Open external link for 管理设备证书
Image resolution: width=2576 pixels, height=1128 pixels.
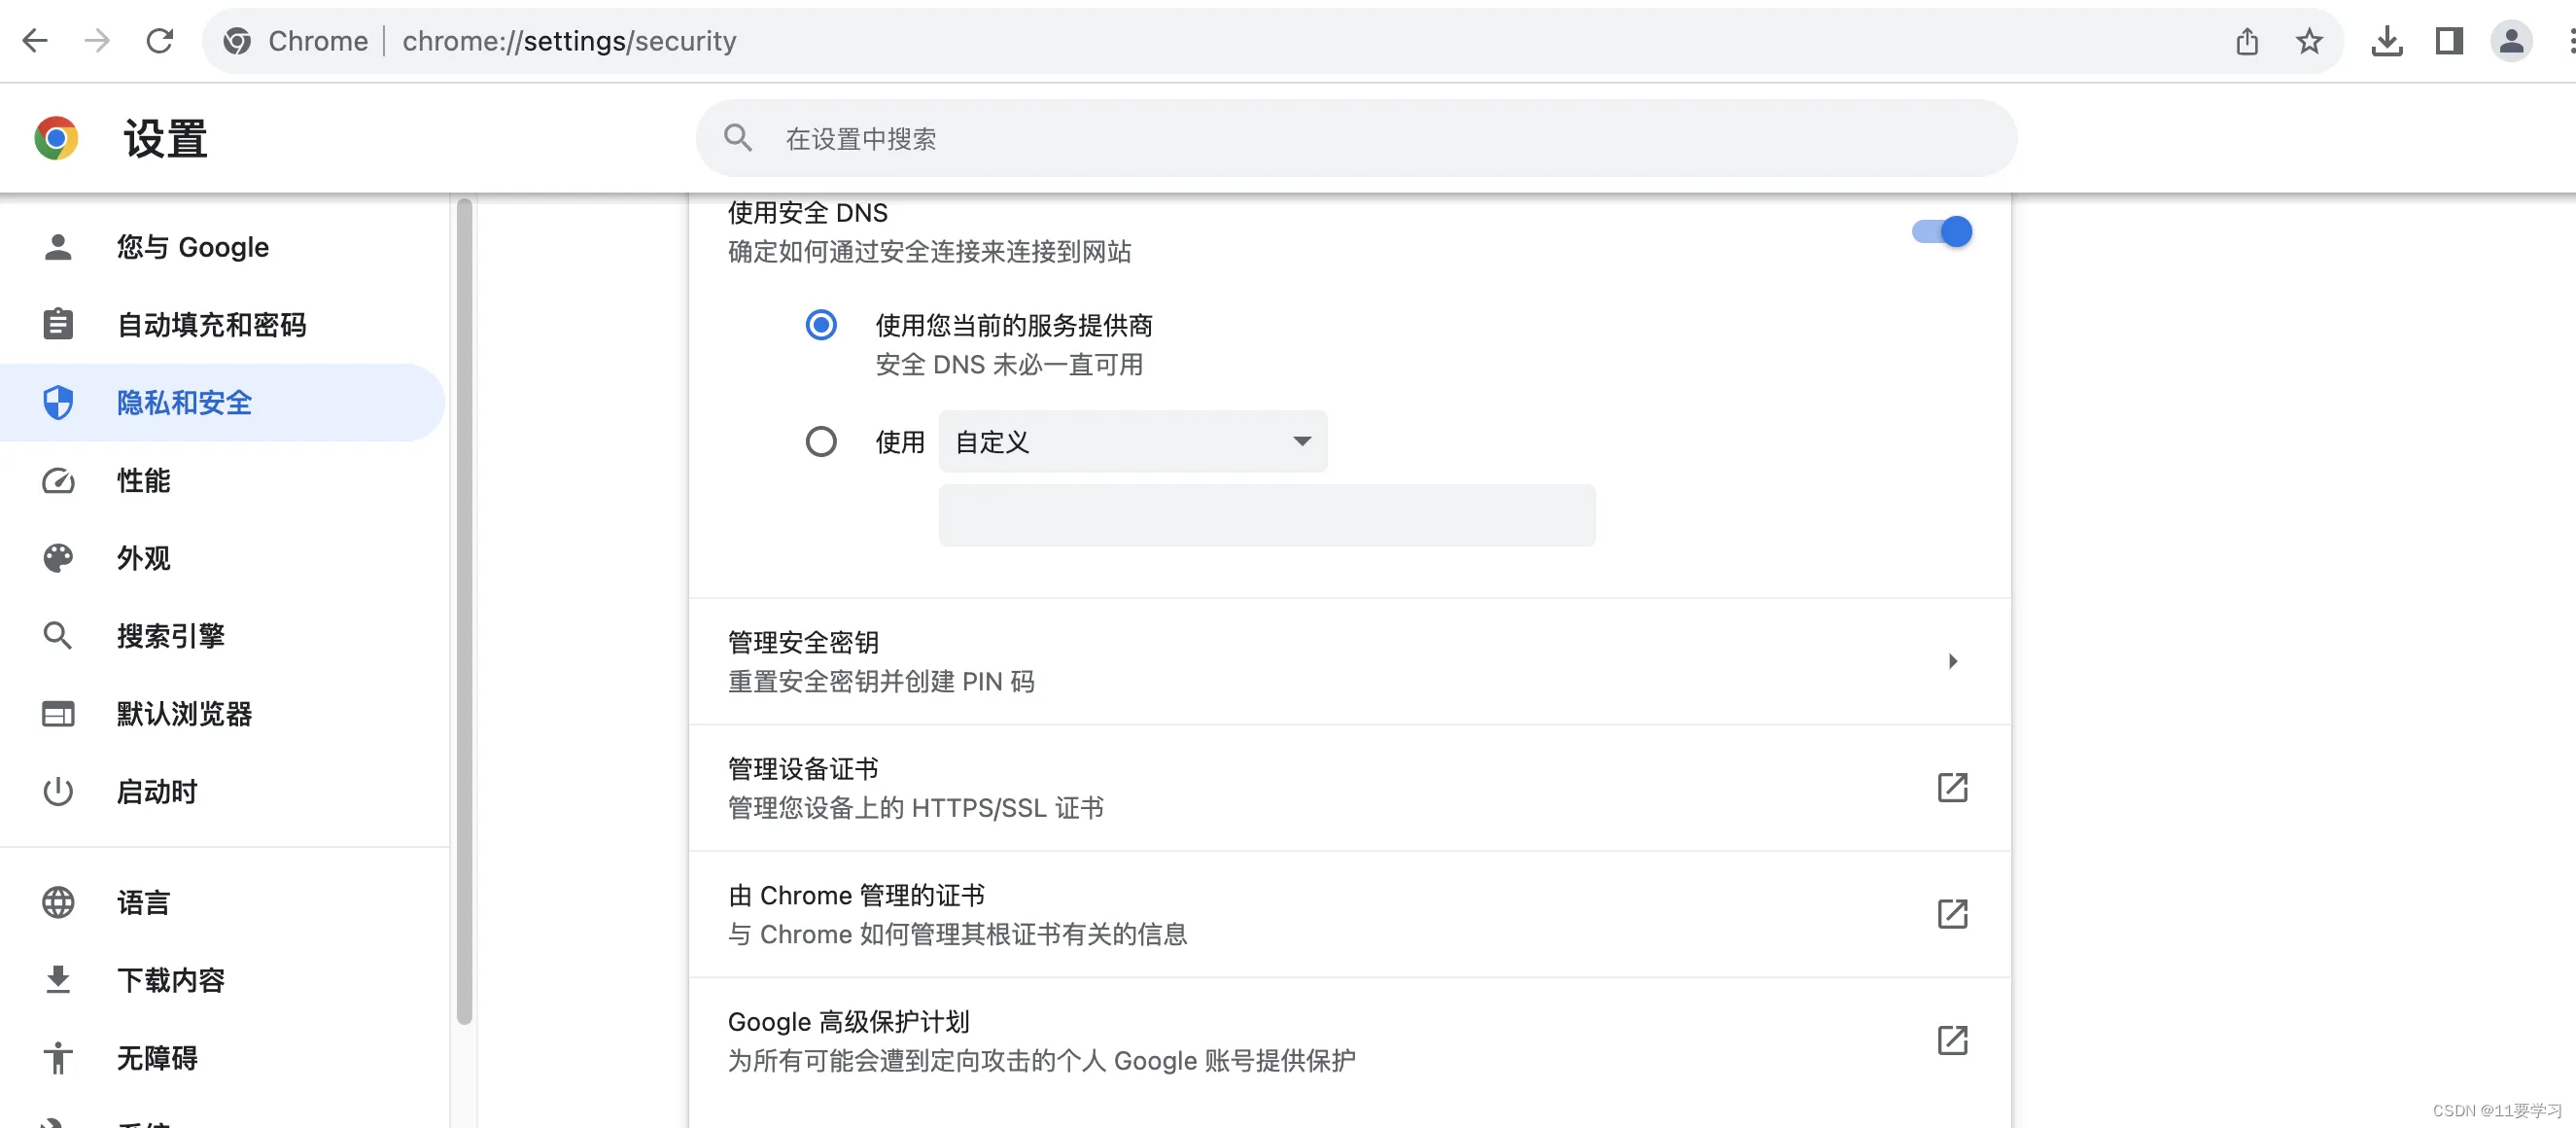1952,788
